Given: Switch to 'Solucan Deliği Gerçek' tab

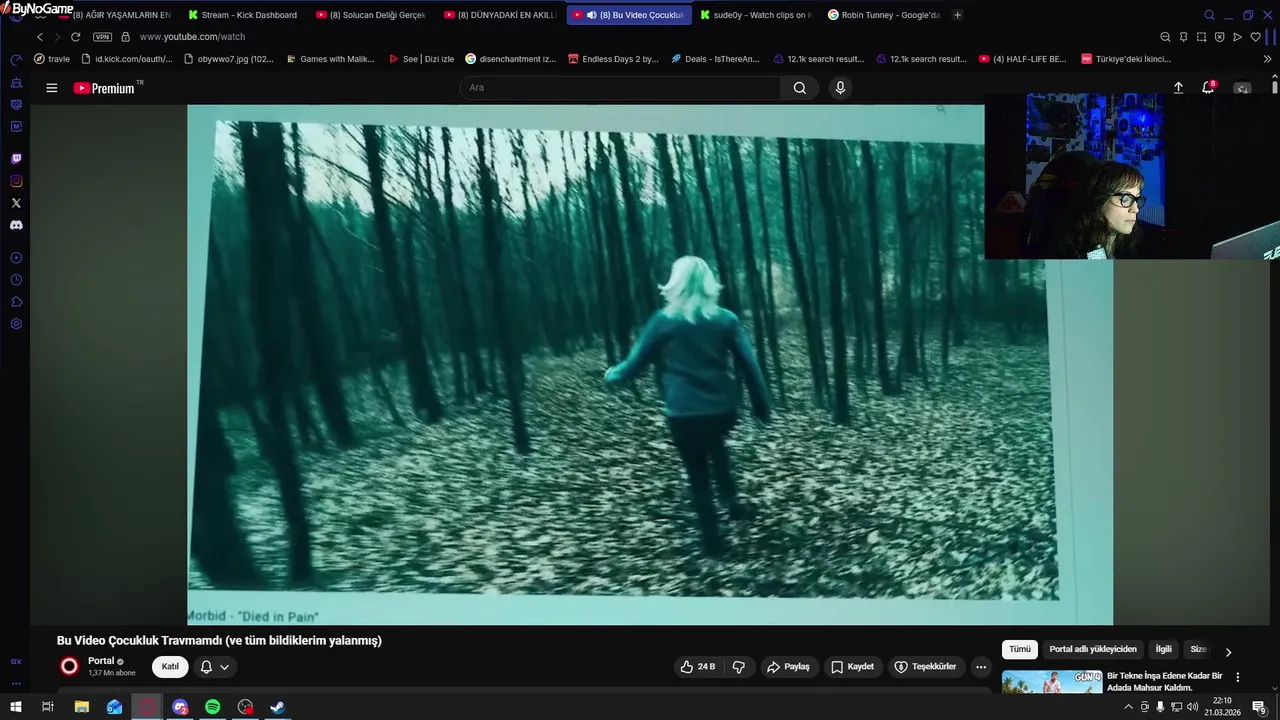Looking at the screenshot, I should click(371, 15).
